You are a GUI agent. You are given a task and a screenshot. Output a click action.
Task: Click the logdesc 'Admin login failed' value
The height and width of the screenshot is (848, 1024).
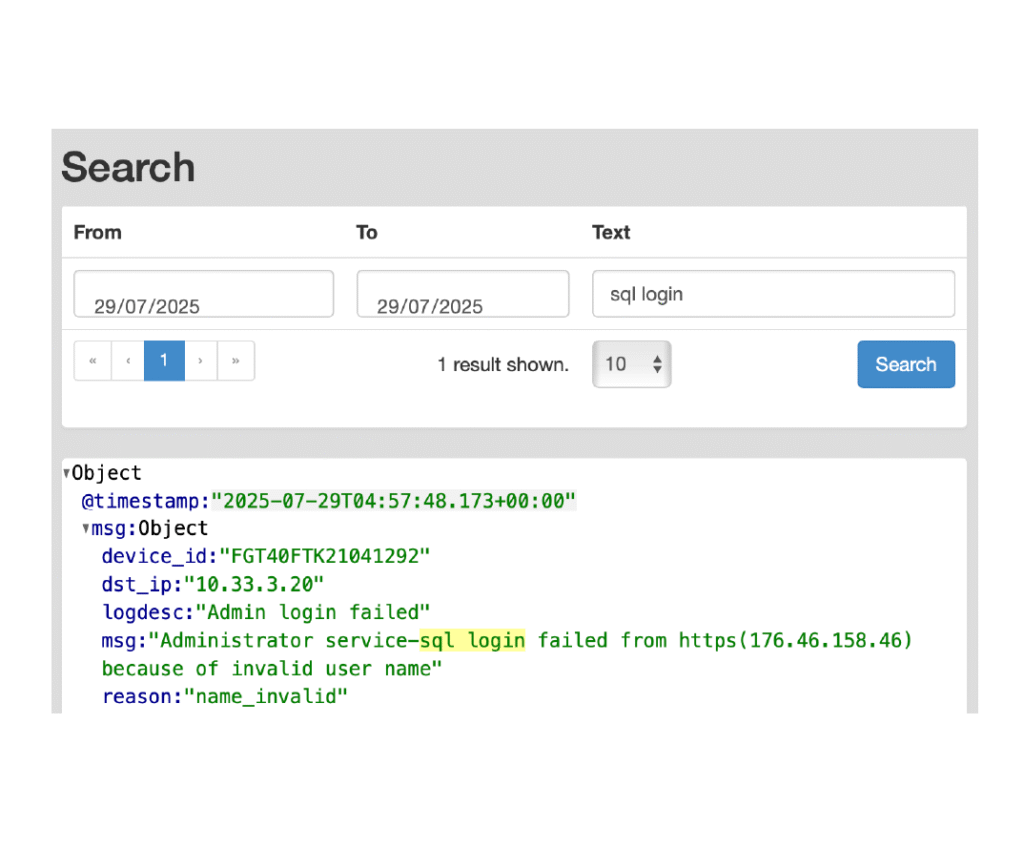(313, 612)
